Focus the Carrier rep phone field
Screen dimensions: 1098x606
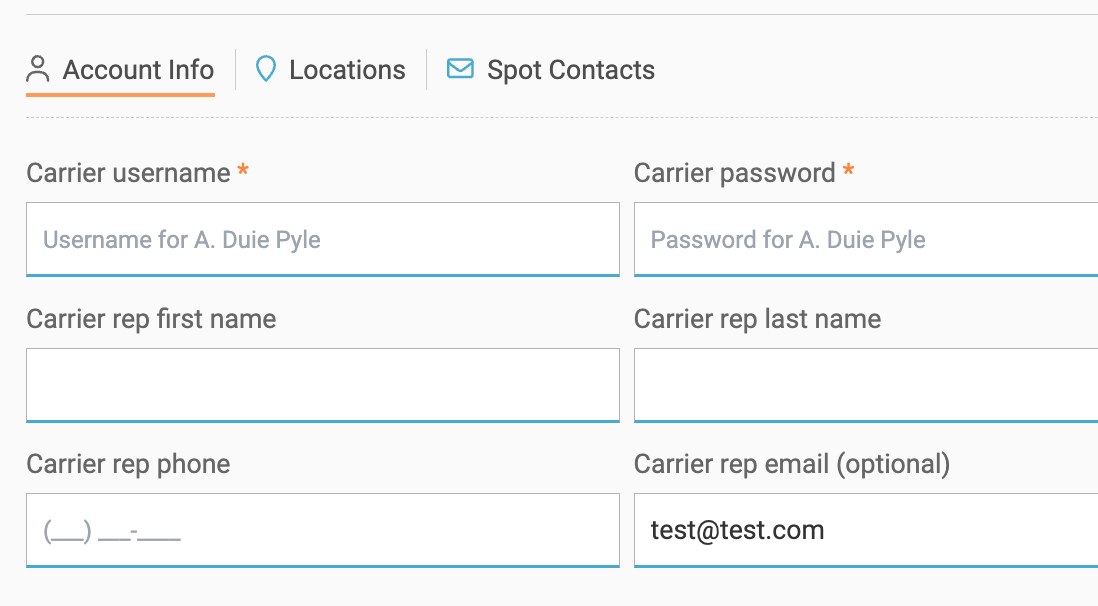click(322, 530)
